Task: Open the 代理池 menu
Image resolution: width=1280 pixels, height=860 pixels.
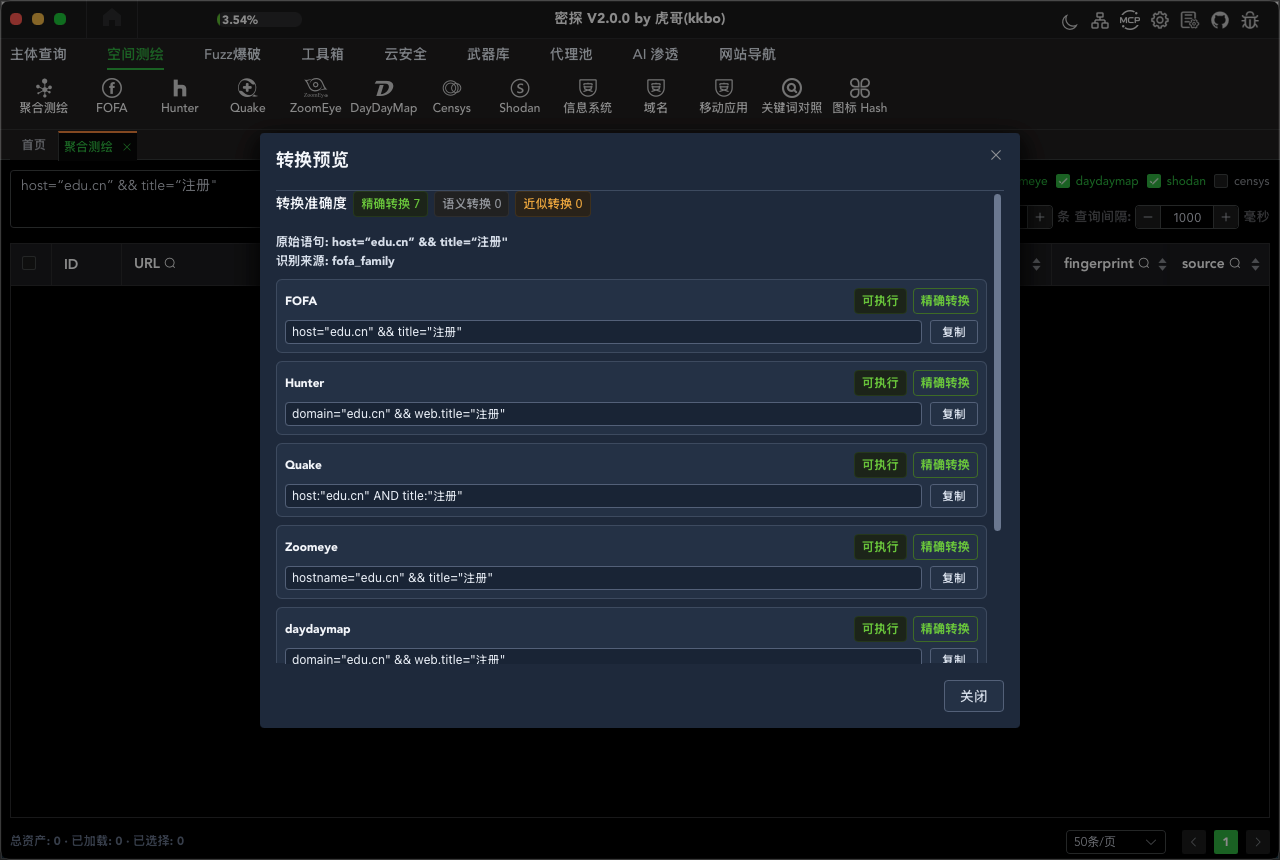Action: point(571,54)
